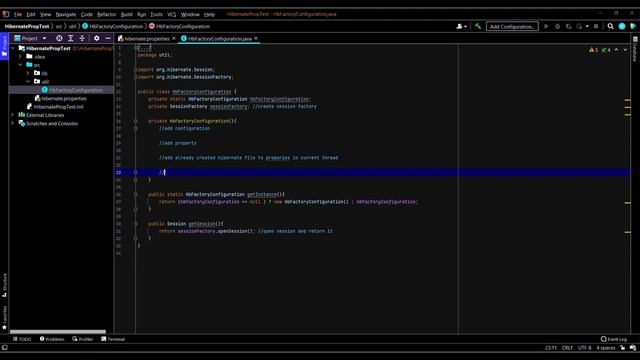The image size is (640, 360).
Task: Click cursor position 23:11 indicator
Action: (551, 348)
